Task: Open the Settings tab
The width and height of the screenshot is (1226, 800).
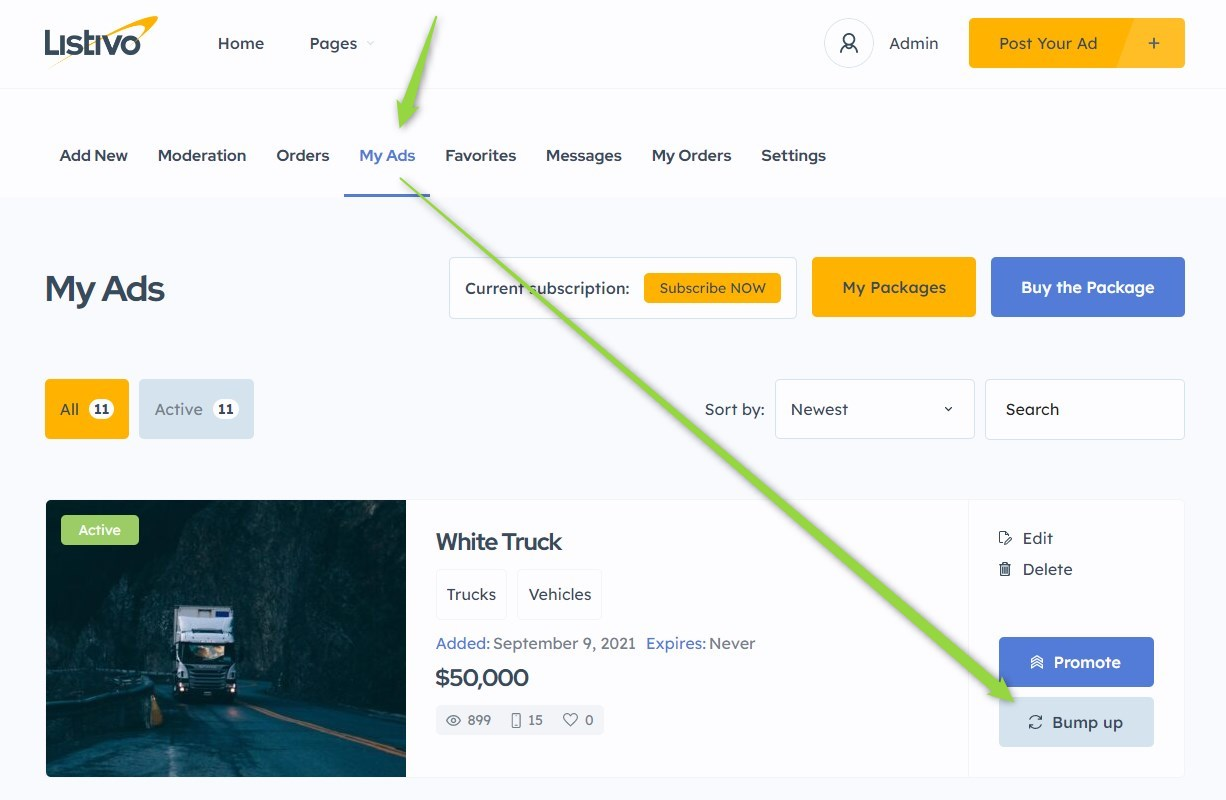Action: click(794, 155)
